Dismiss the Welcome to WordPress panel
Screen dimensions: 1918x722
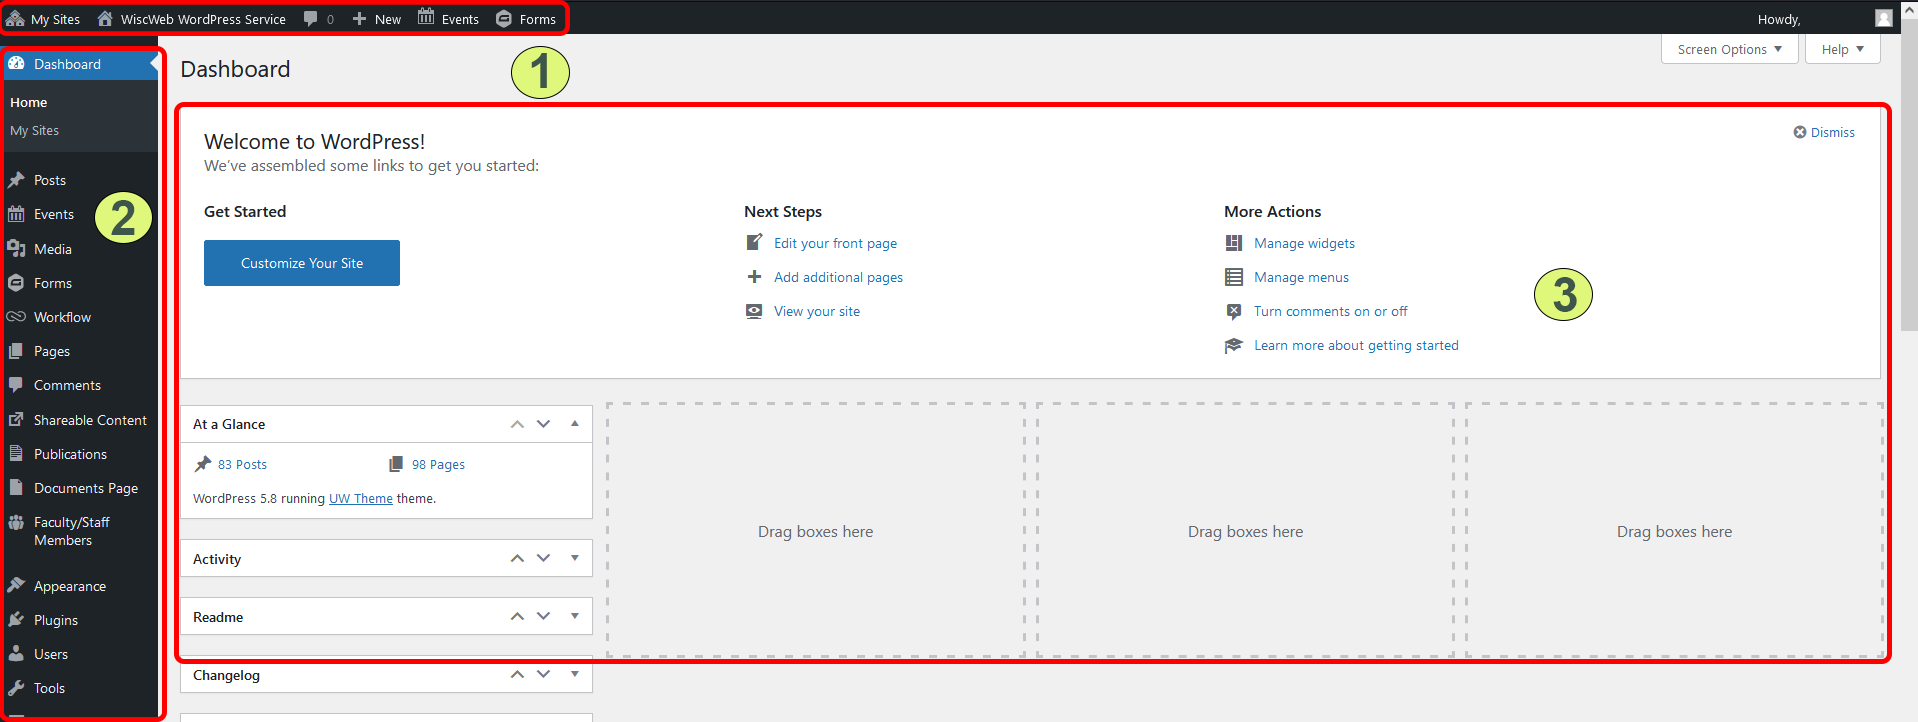1824,132
